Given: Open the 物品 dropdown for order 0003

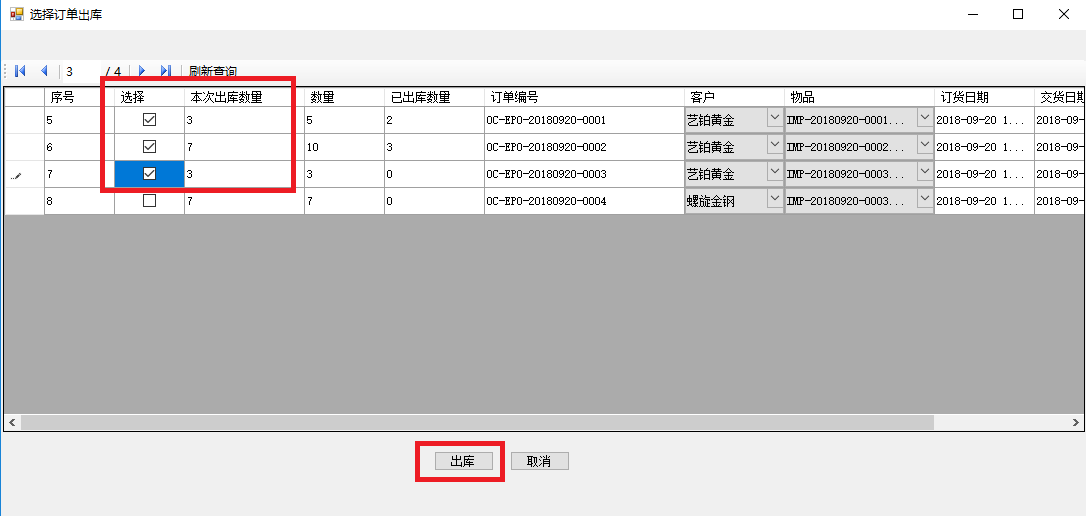Looking at the screenshot, I should [925, 172].
